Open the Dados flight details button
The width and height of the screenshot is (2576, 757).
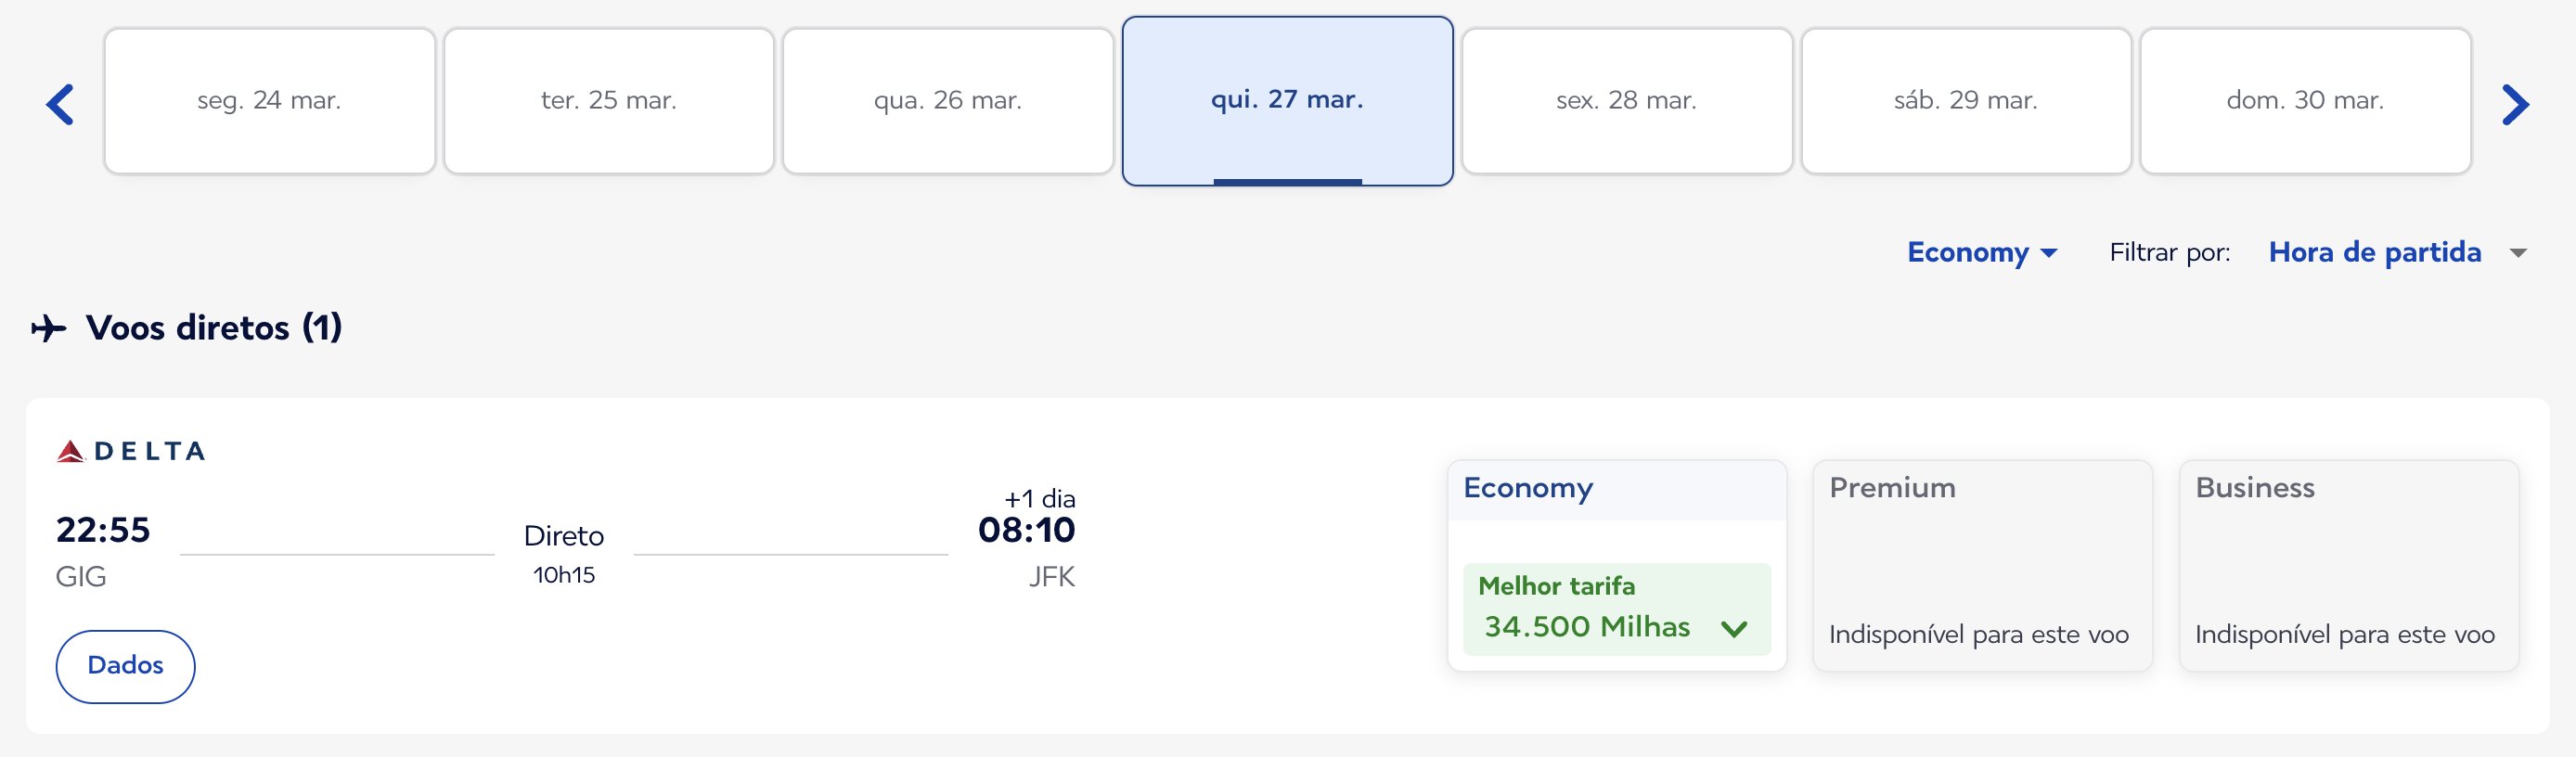[x=125, y=666]
